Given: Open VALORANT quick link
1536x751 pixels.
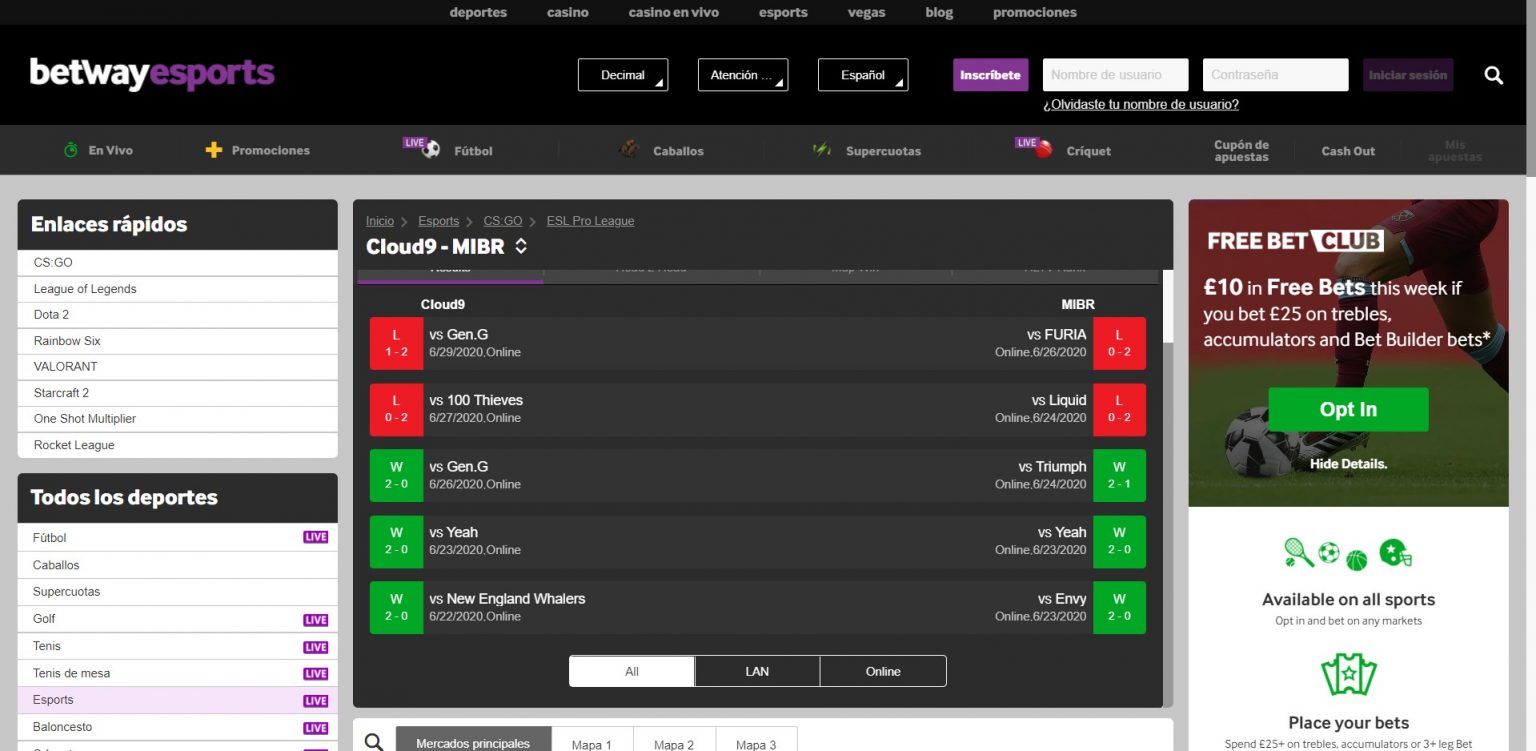Looking at the screenshot, I should coord(178,367).
